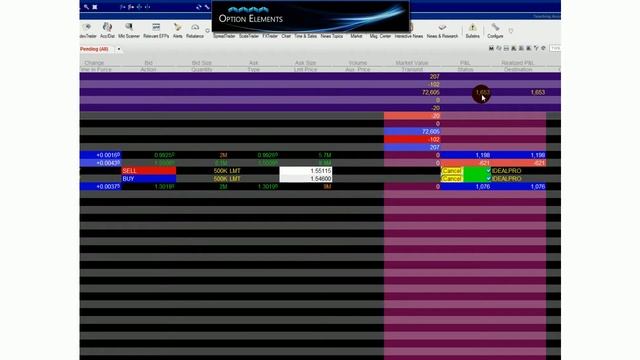Viewport: 640px width, 360px height.
Task: Select the +0.0016 change cell
Action: click(100, 155)
